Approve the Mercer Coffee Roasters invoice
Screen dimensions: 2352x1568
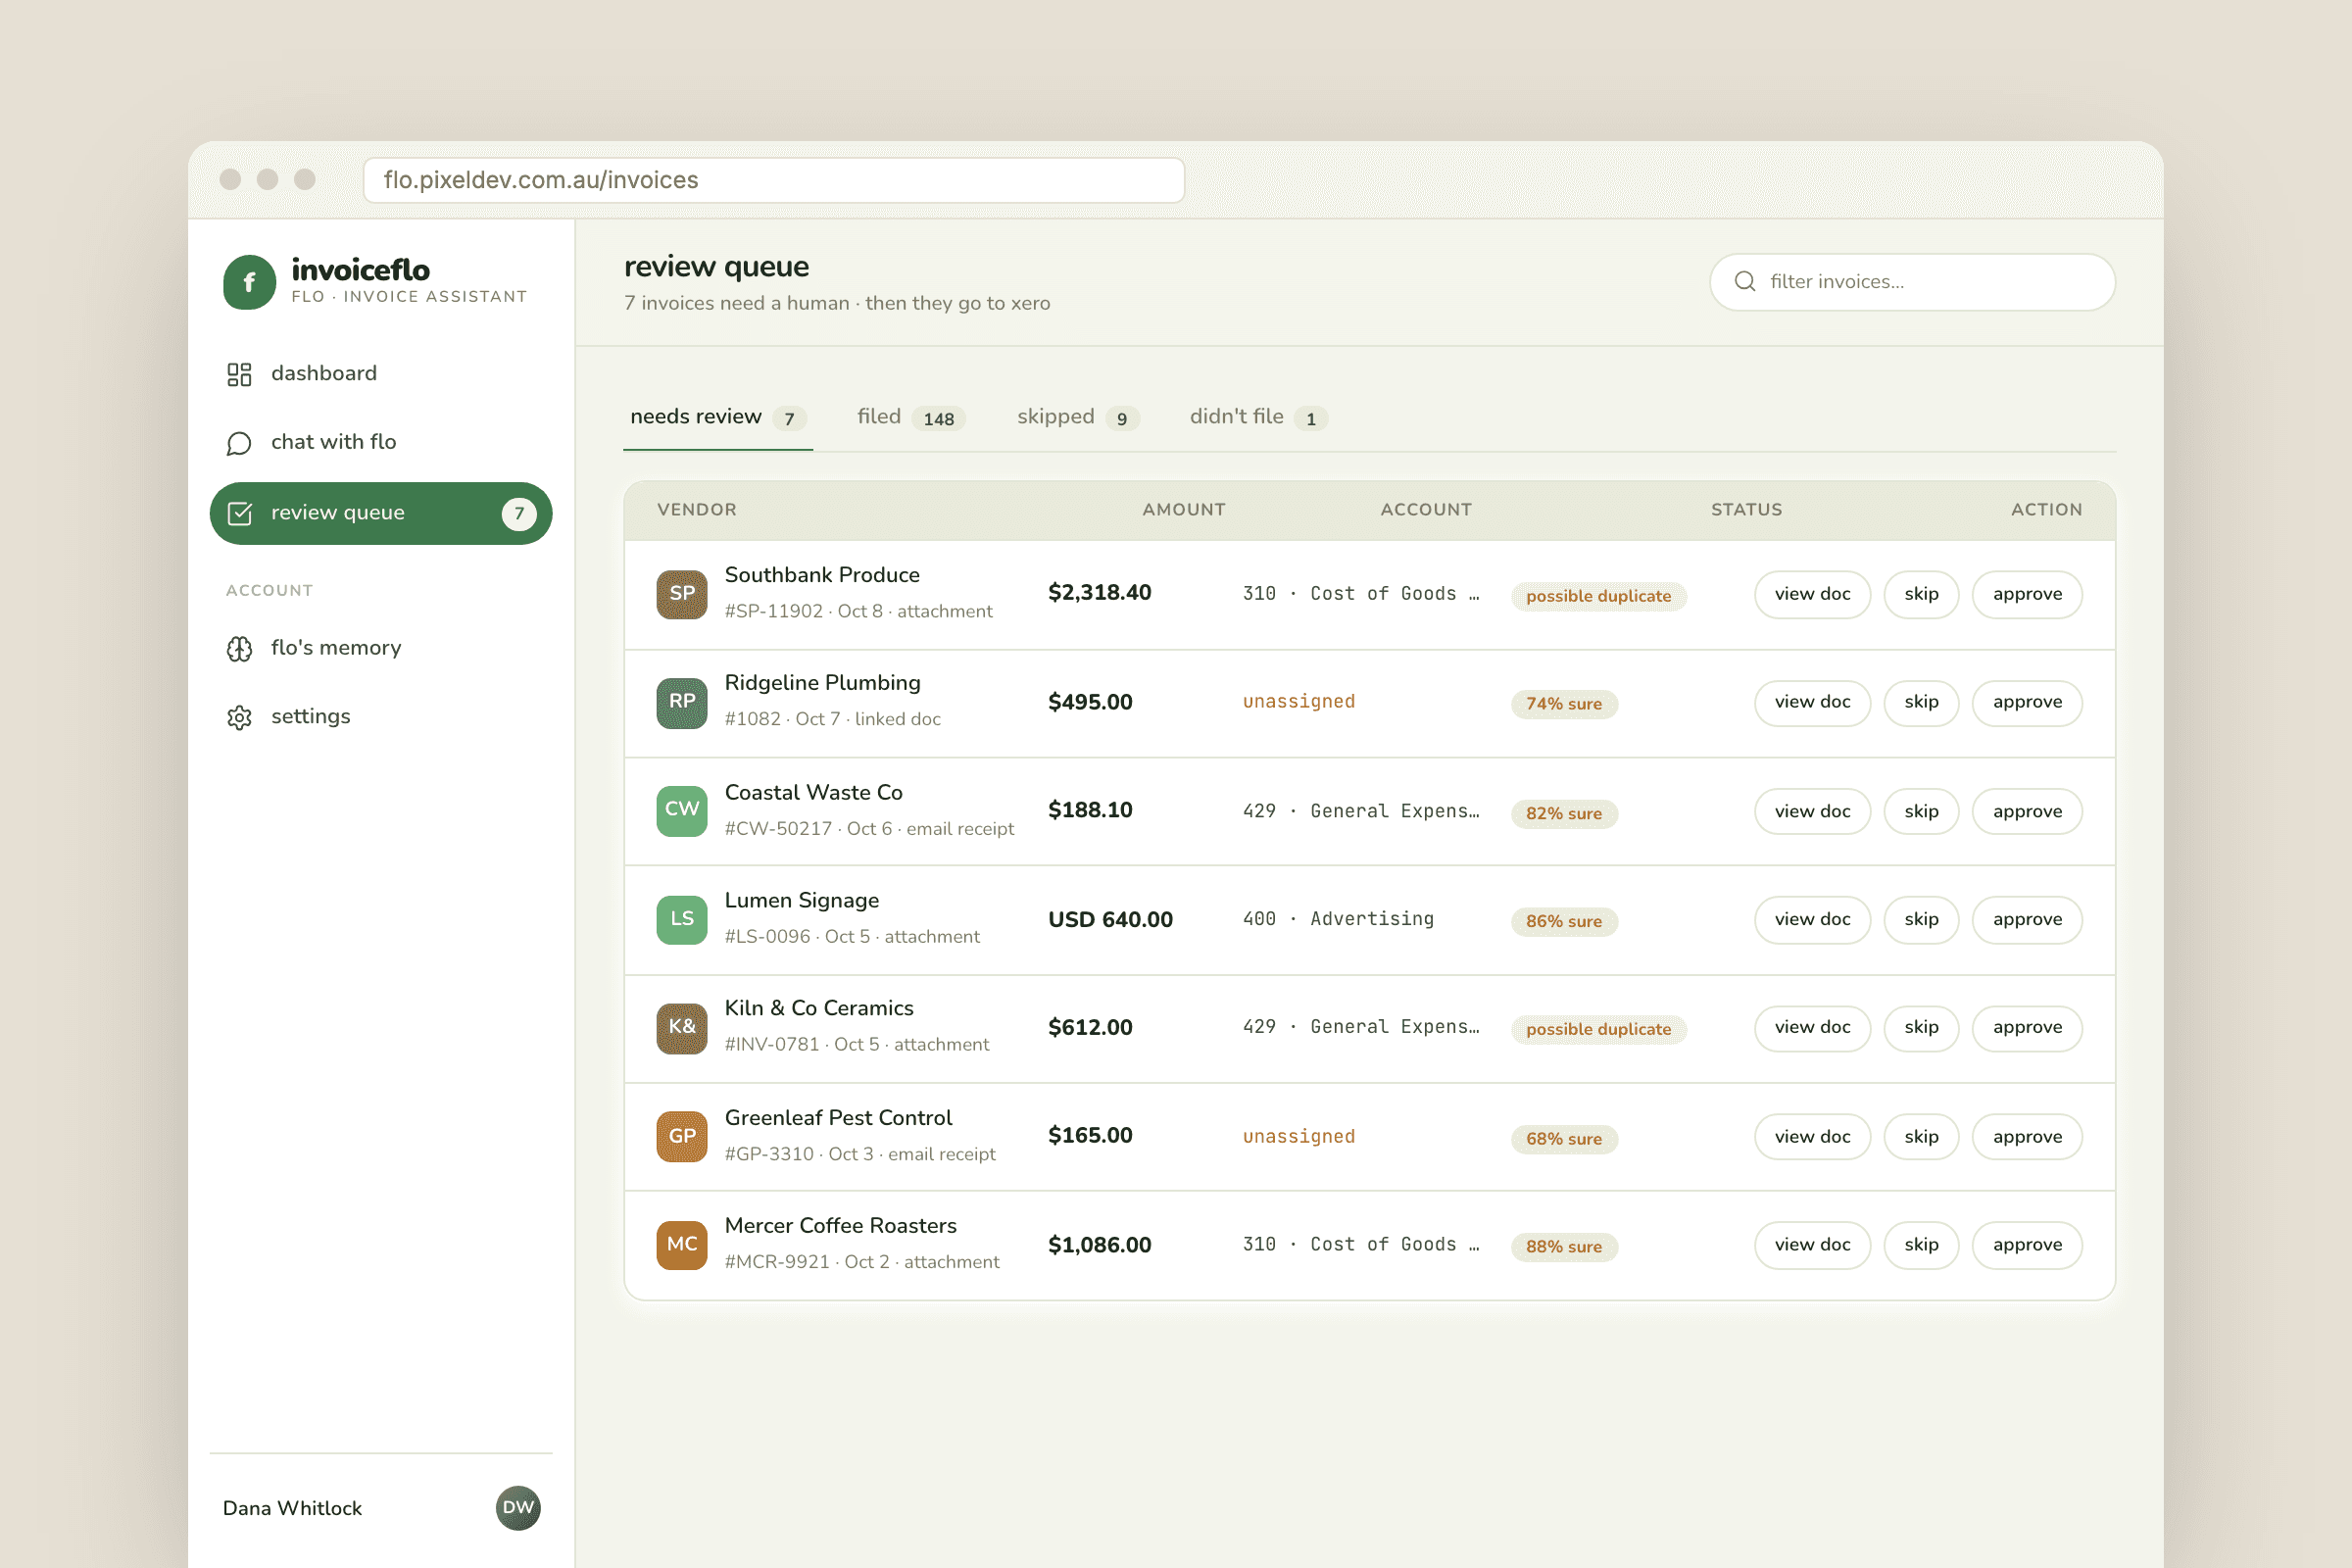coord(2027,1245)
